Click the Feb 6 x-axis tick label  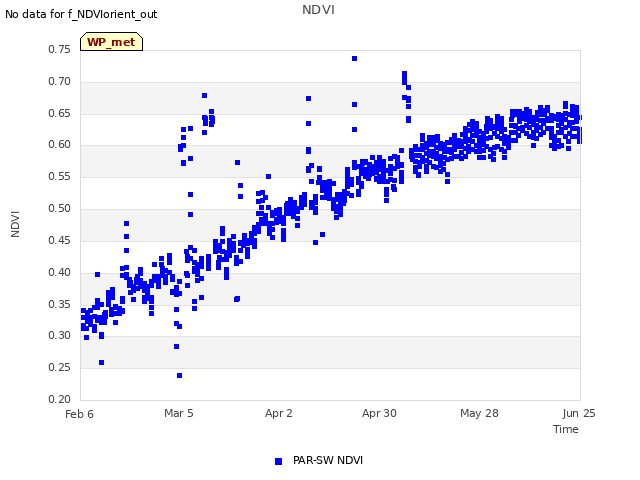79,414
